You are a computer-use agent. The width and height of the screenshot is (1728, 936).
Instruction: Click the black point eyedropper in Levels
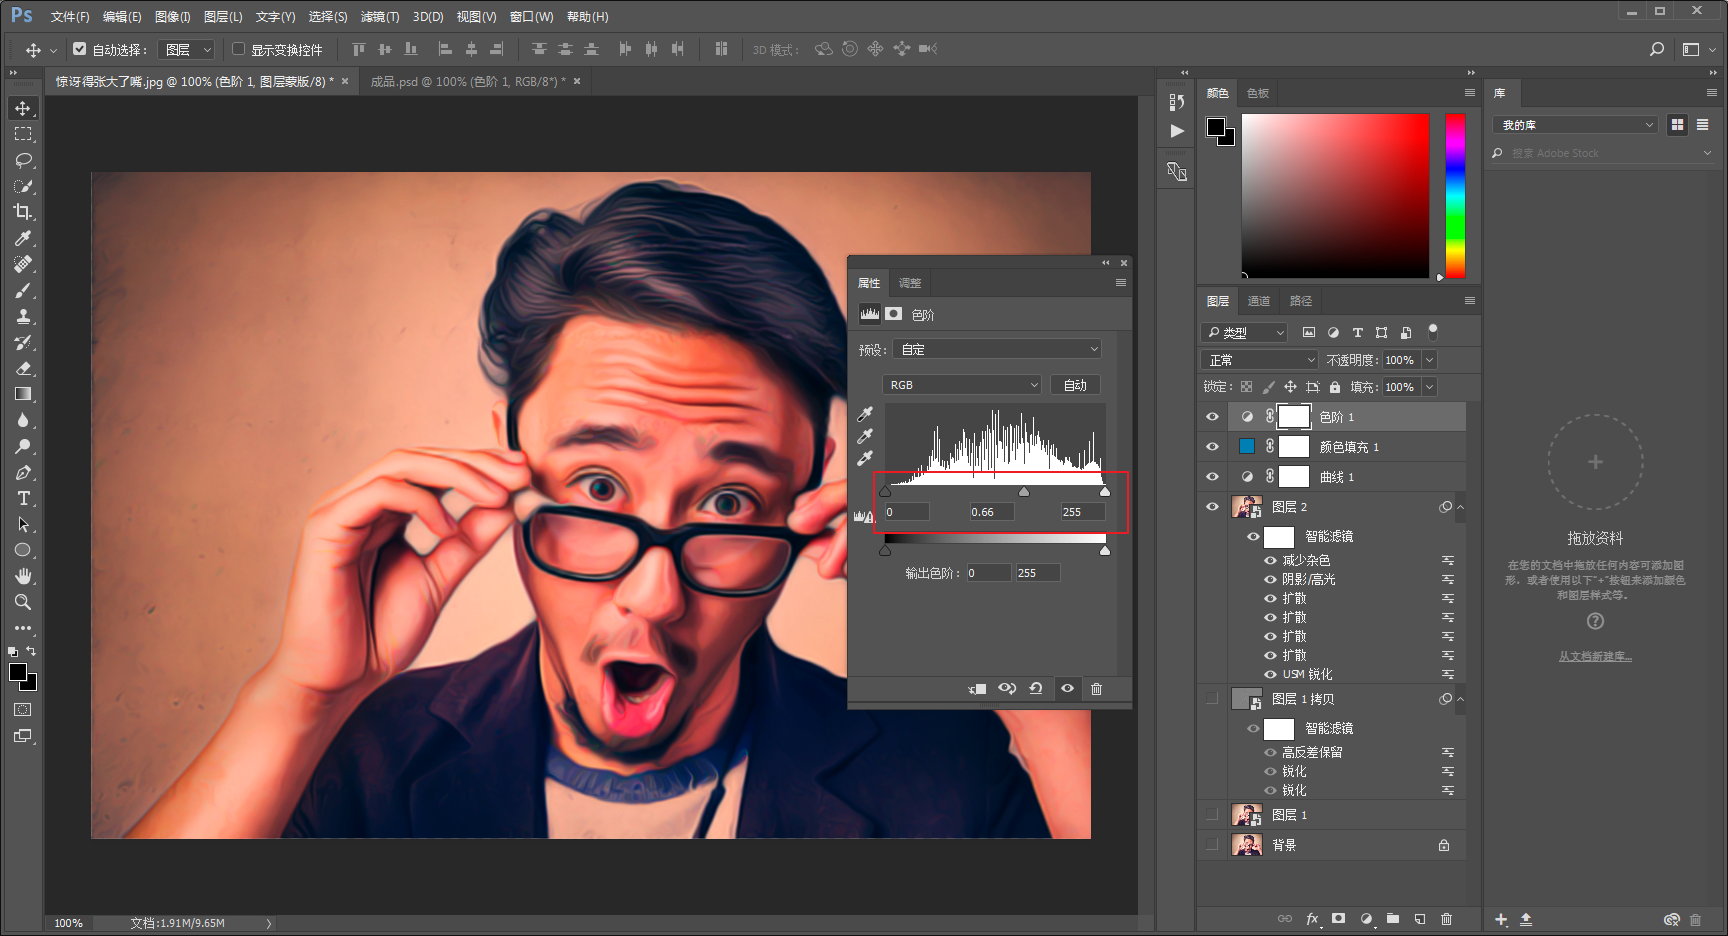coord(865,414)
